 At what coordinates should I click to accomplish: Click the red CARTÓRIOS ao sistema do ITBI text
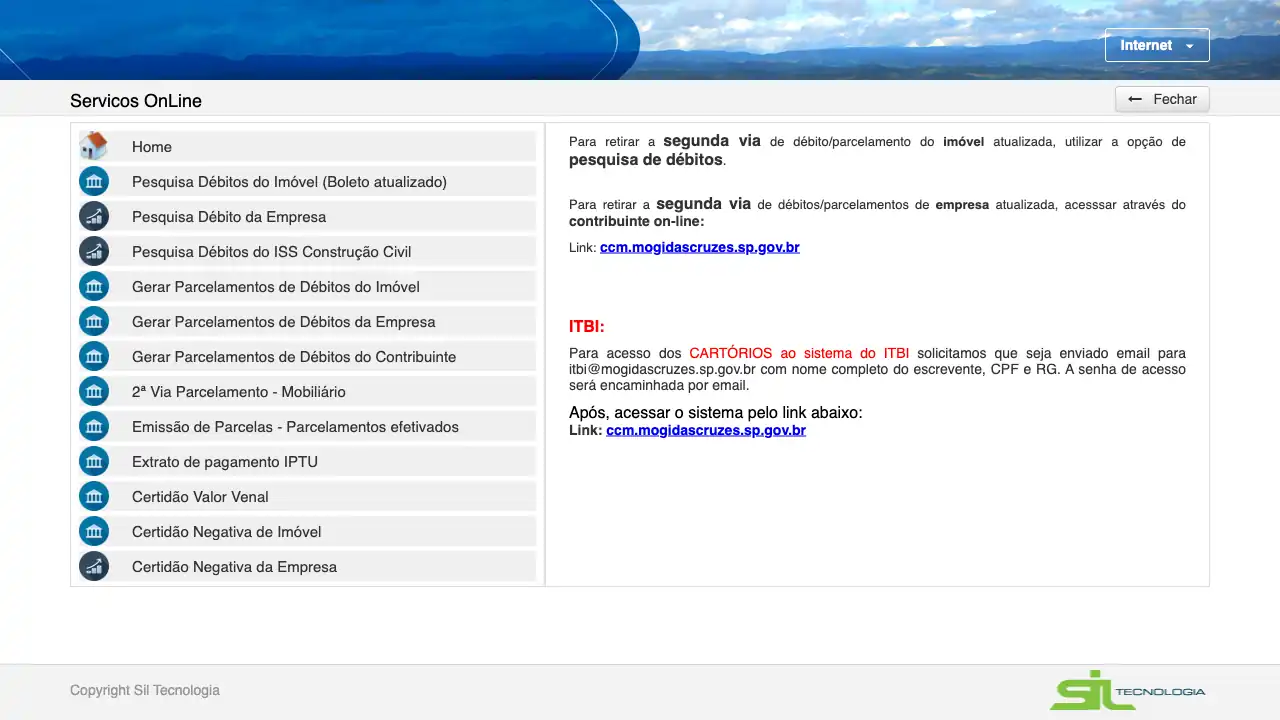799,353
